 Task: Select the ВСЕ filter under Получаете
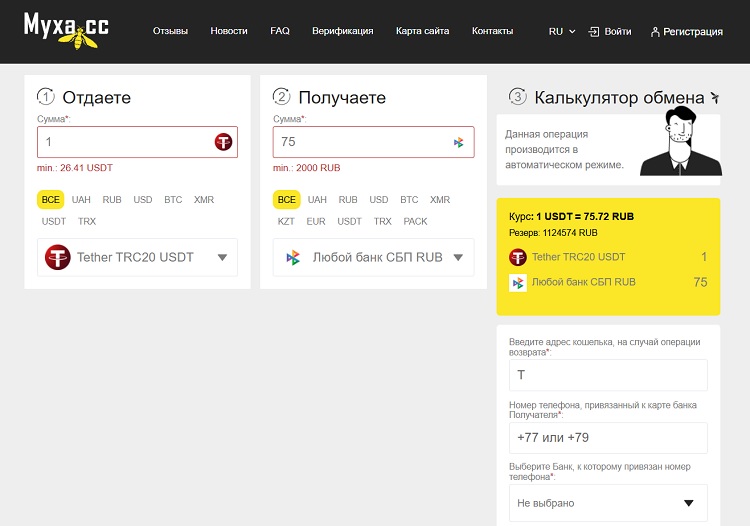point(287,199)
